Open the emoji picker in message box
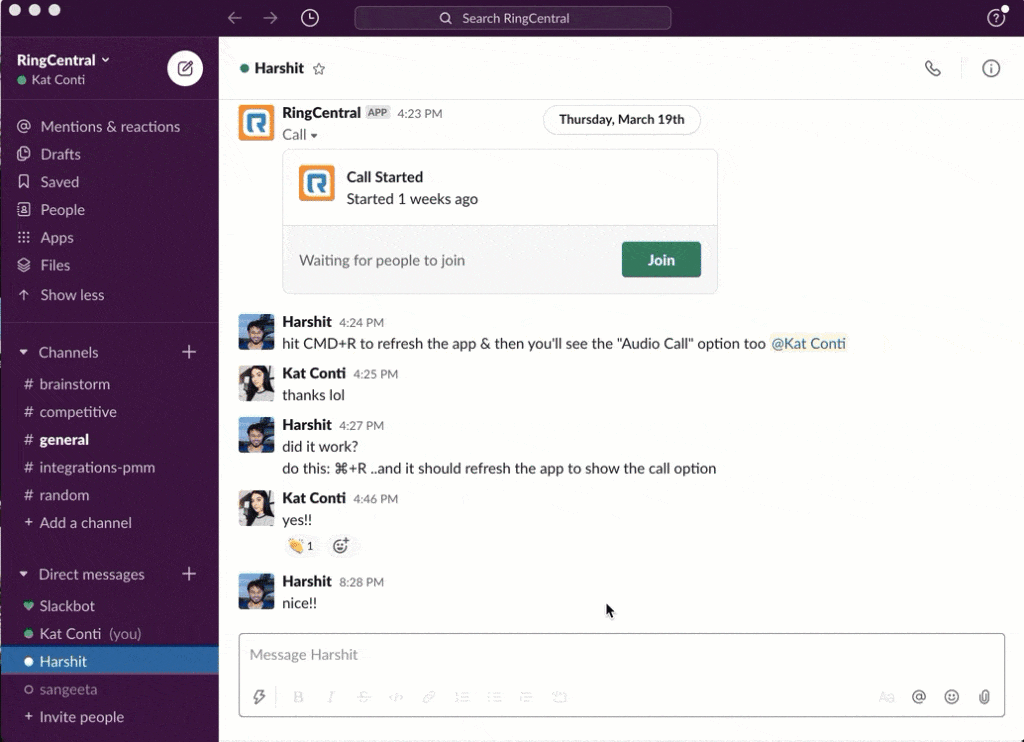The image size is (1024, 742). pyautogui.click(x=952, y=697)
